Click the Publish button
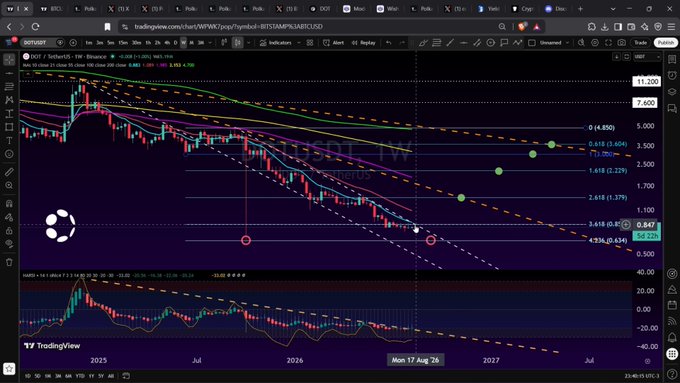This screenshot has width=680, height=383. coord(666,43)
